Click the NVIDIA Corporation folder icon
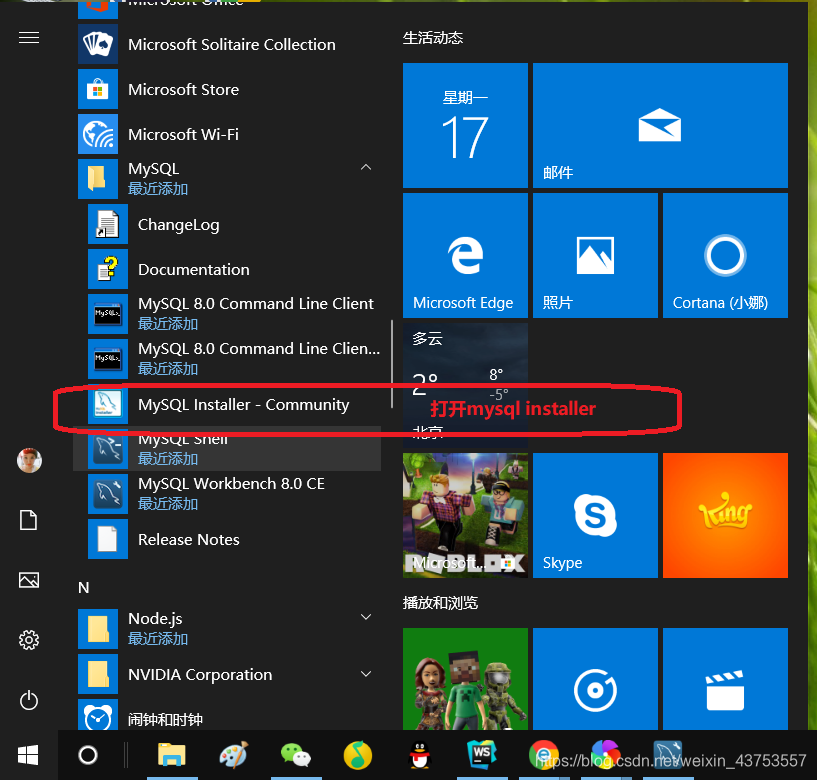Screen dimensions: 817x780 pyautogui.click(x=98, y=674)
